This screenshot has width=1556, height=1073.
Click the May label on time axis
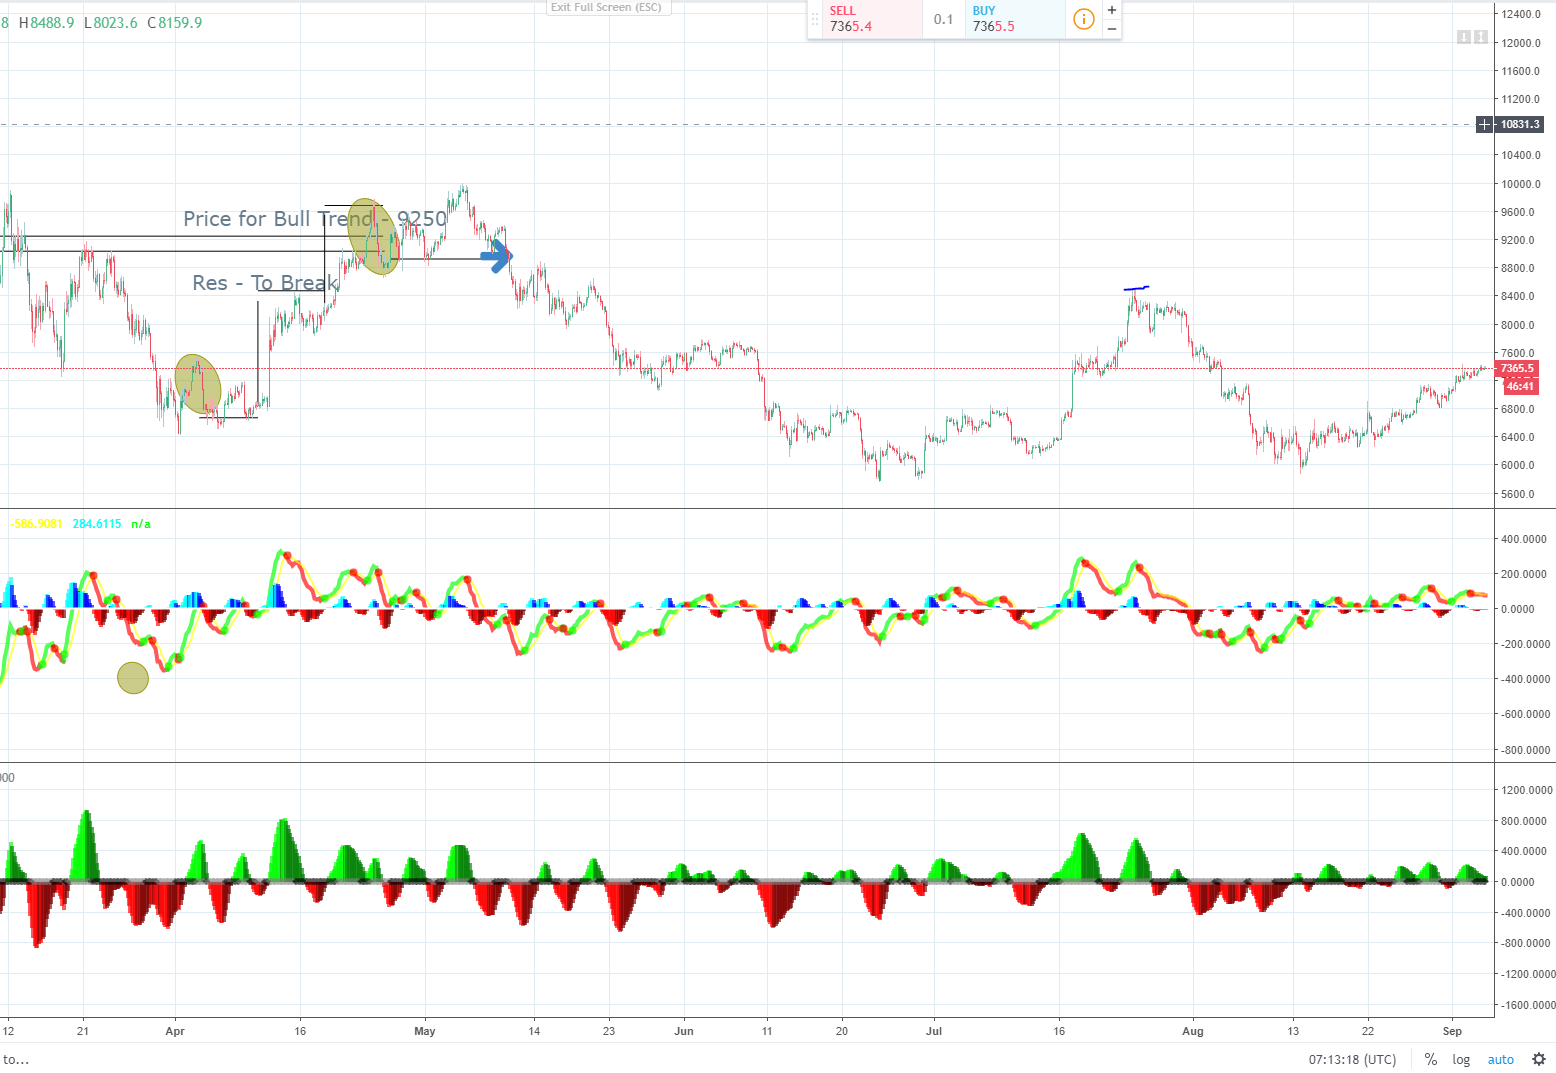[425, 1031]
